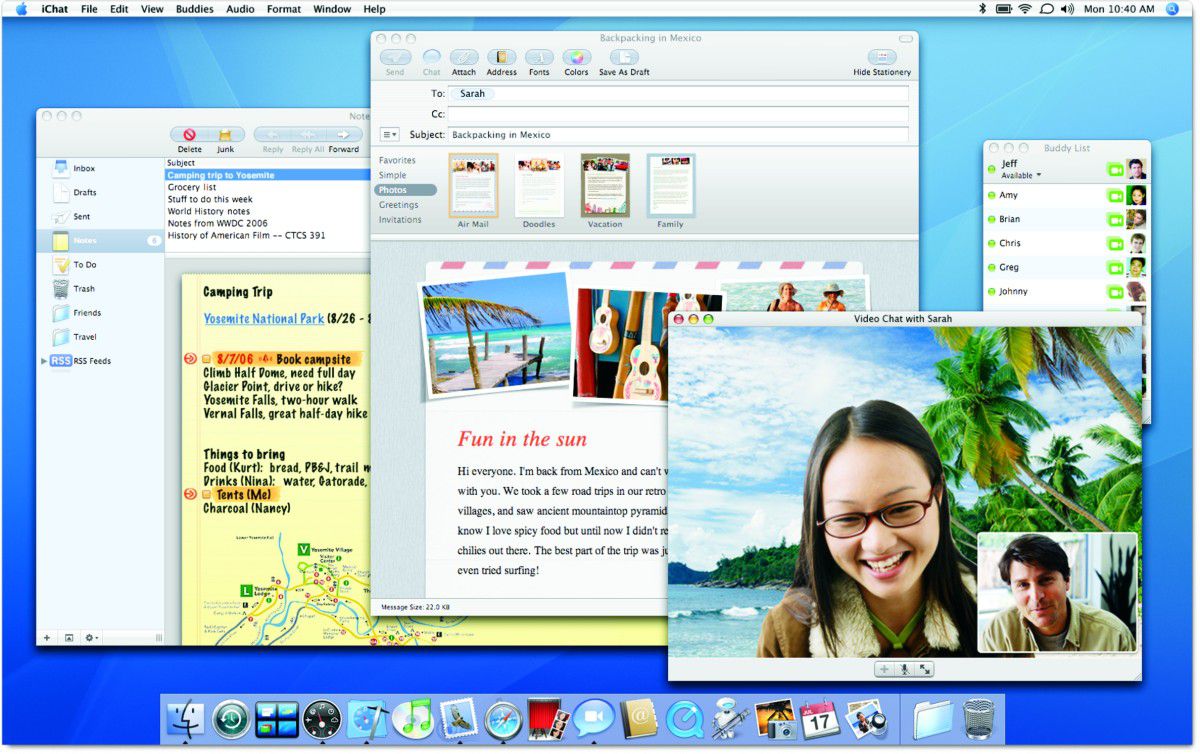
Task: Click the Chat button in the compose toolbar
Action: [432, 57]
